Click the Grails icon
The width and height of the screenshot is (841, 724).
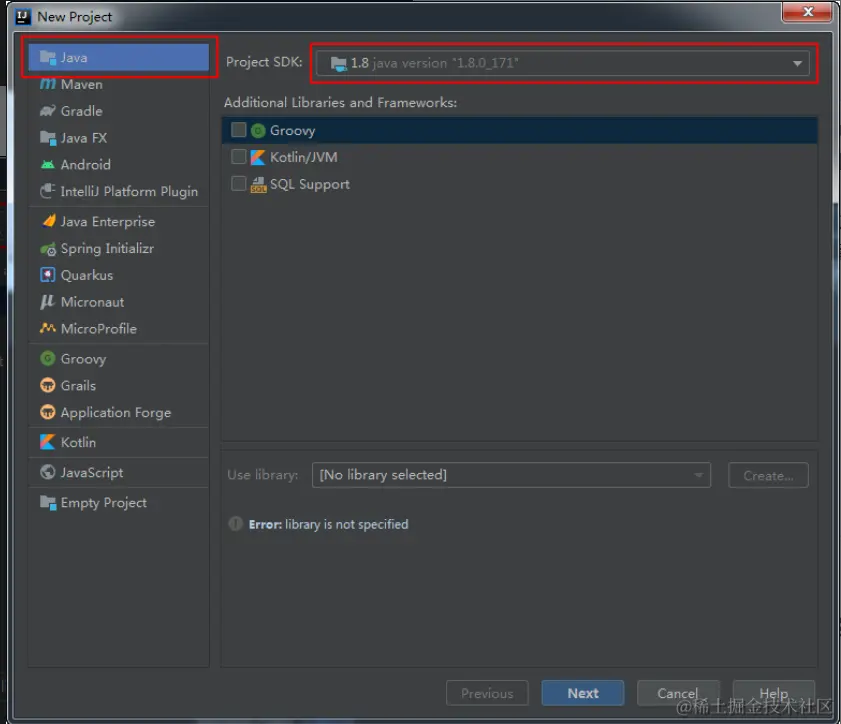tap(48, 385)
